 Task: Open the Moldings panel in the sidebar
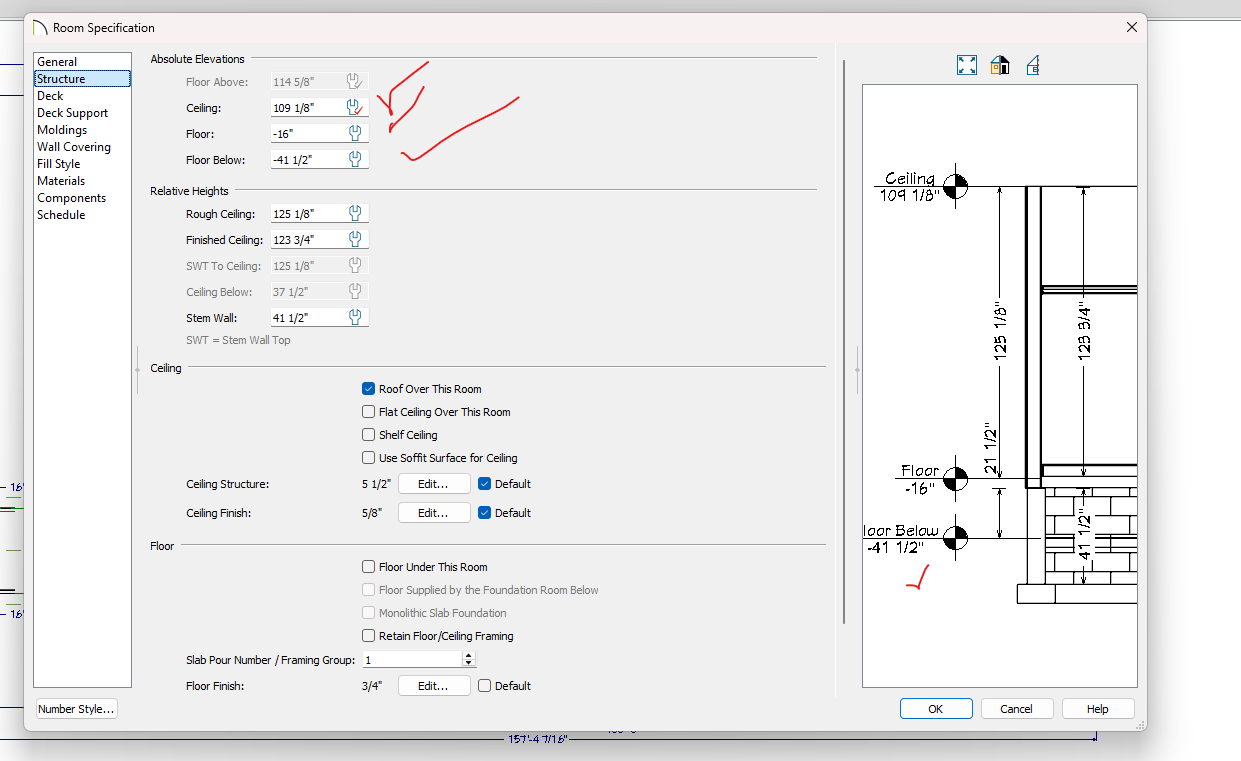(62, 130)
